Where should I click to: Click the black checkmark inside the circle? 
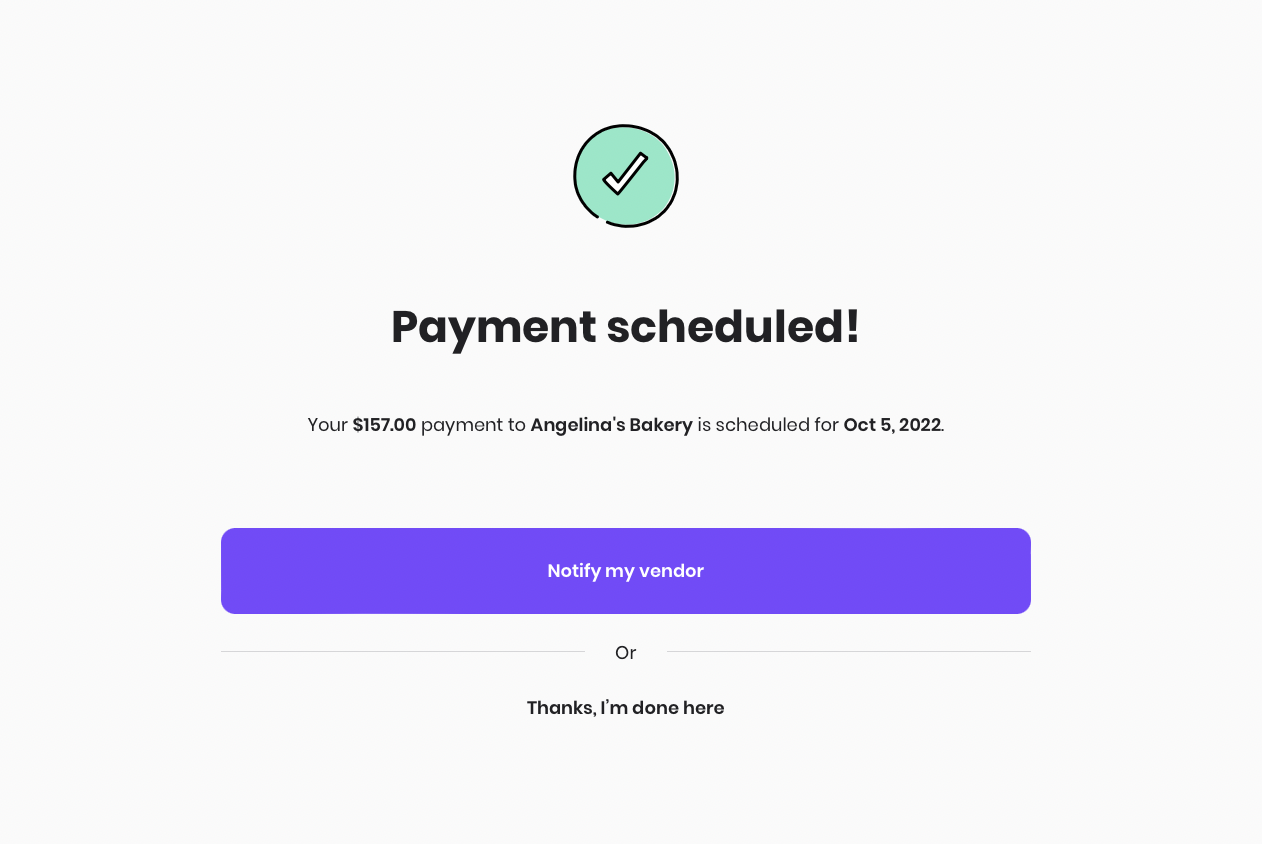626,174
